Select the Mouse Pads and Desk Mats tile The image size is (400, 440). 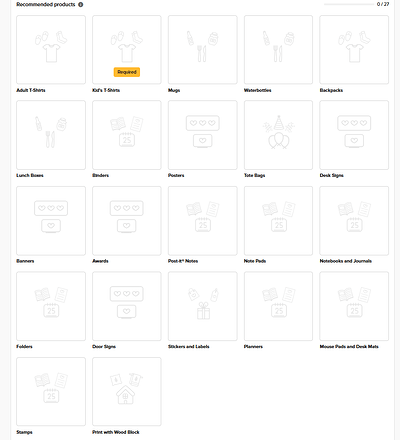[354, 306]
